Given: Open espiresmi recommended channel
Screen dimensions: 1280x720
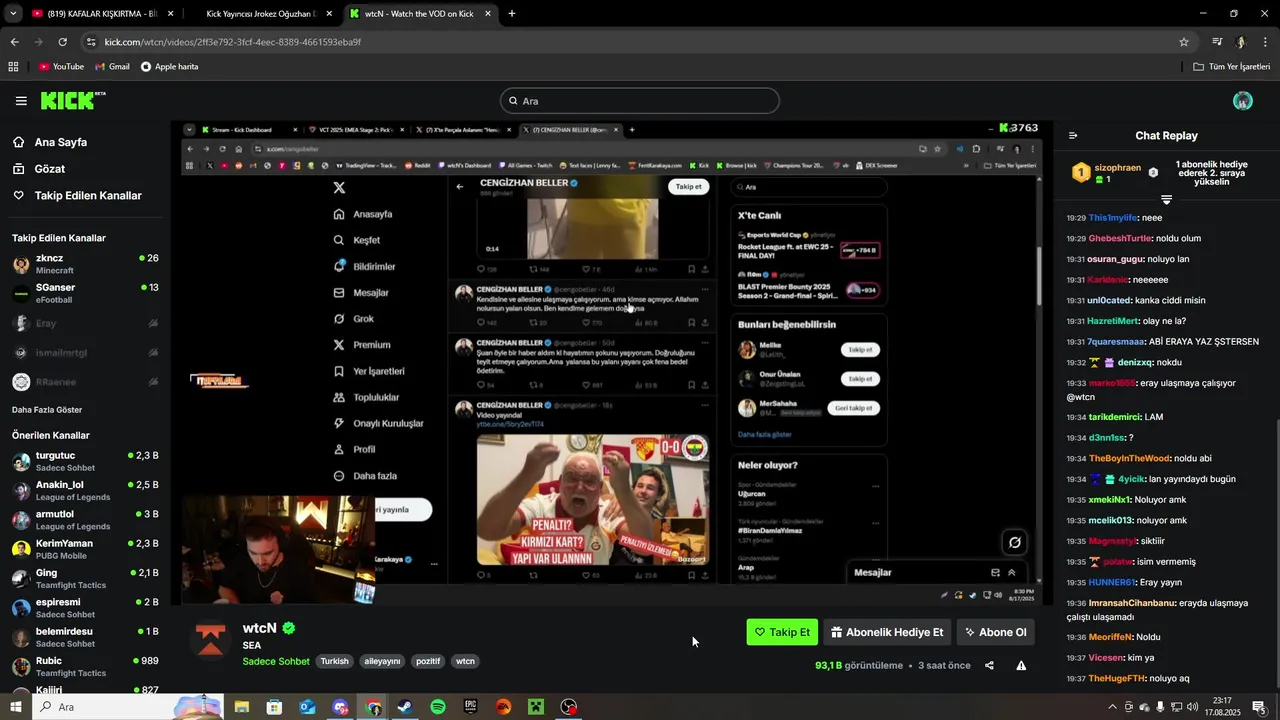Looking at the screenshot, I should pos(85,608).
